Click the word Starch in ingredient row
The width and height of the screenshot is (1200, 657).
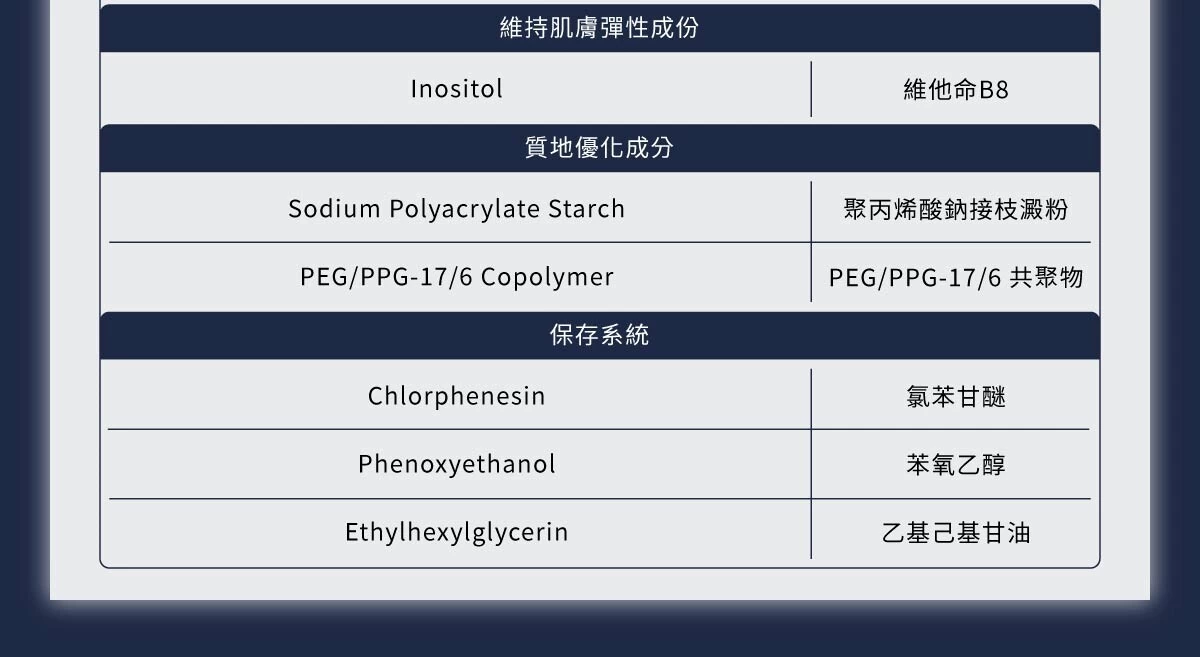point(587,209)
